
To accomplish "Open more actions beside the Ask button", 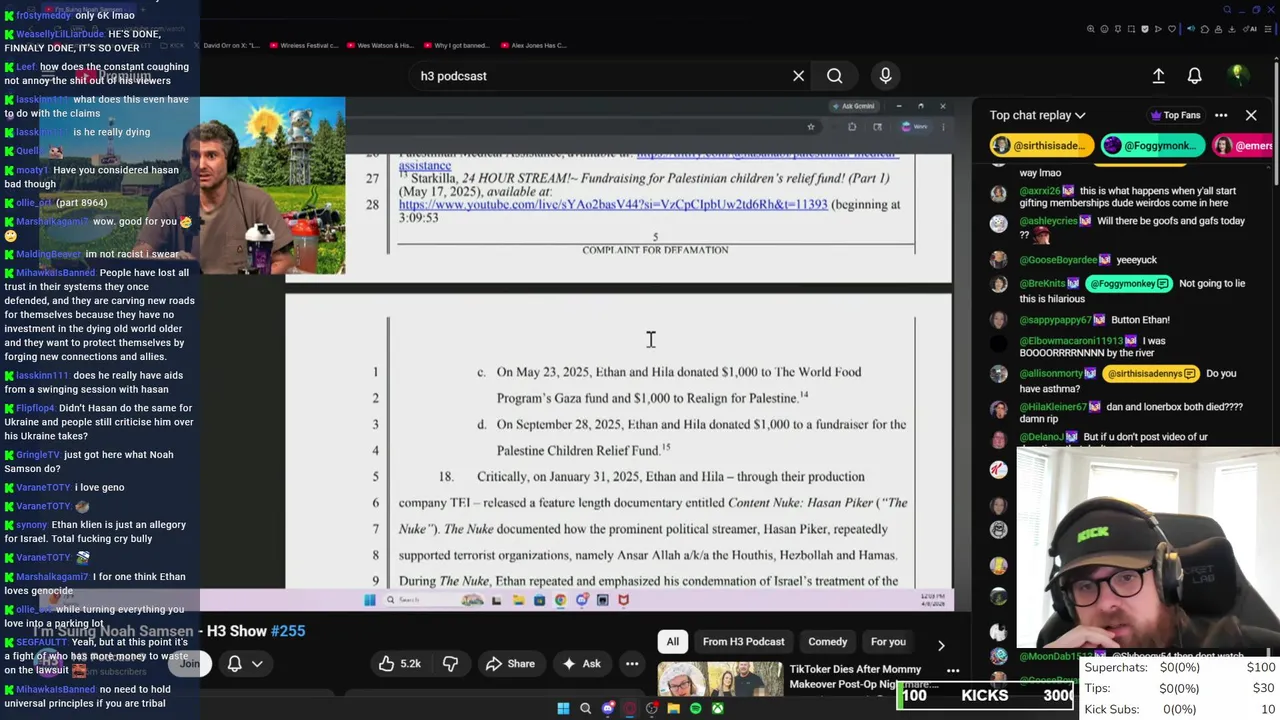I will coord(632,664).
